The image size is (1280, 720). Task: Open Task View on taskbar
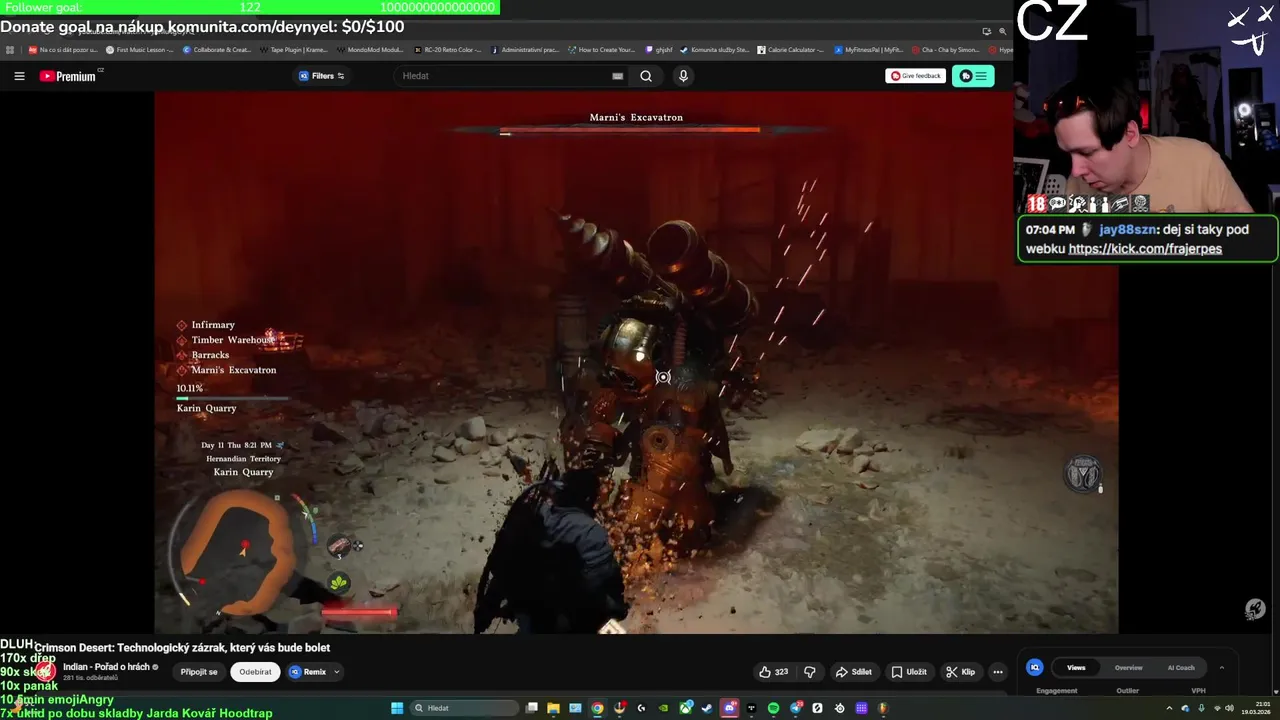[x=532, y=708]
